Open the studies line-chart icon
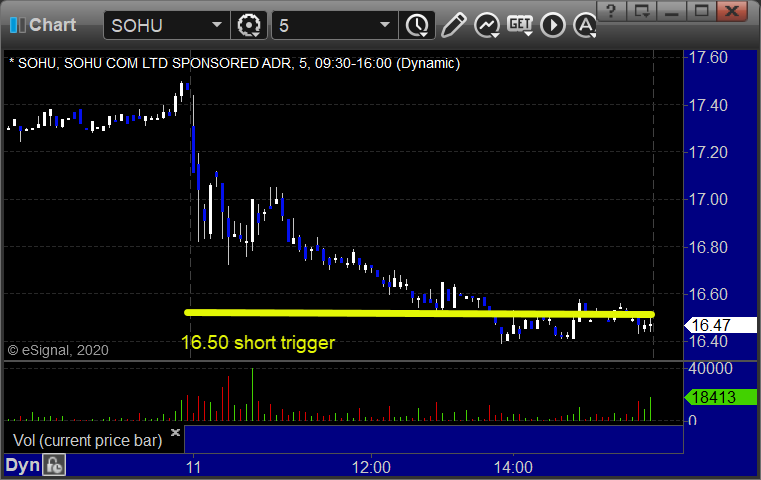 click(x=487, y=25)
